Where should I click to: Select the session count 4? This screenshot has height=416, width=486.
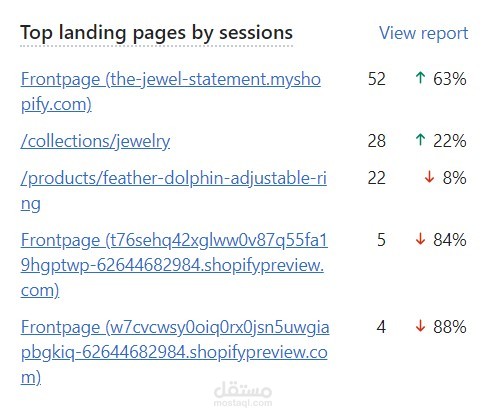point(381,327)
